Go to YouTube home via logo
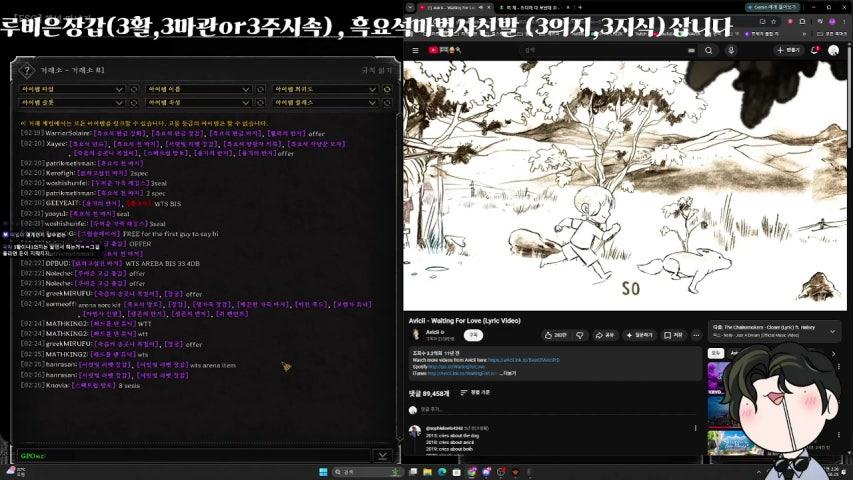Screen dimensions: 853x480 click(444, 50)
